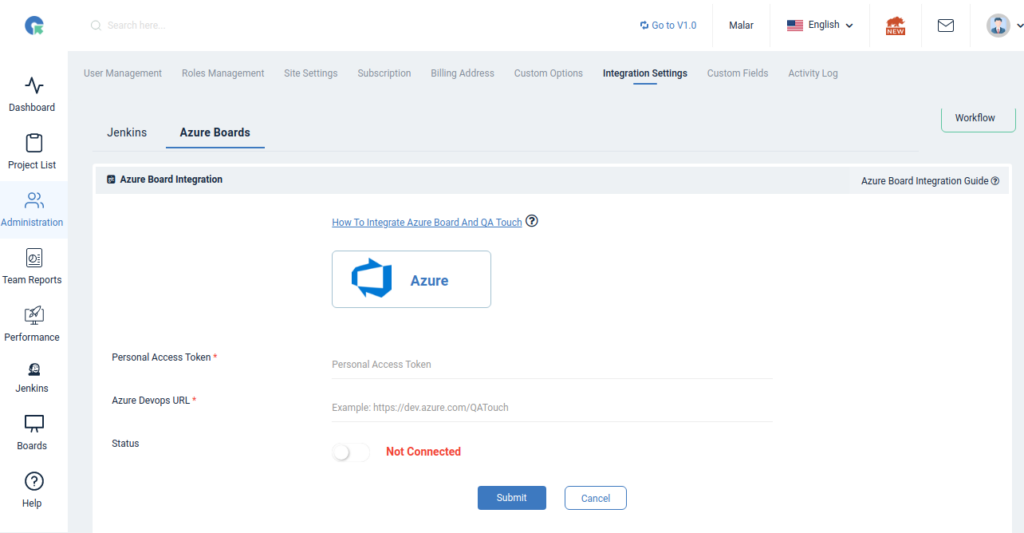Click the blue Submit button
The image size is (1024, 533).
pyautogui.click(x=512, y=498)
